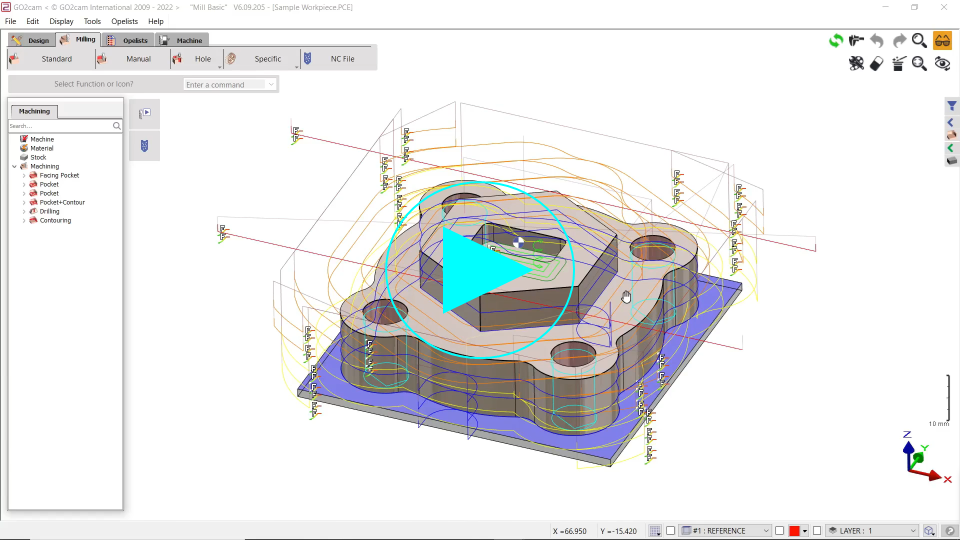This screenshot has width=960, height=540.
Task: Open the magic wand hat tool
Action: (898, 63)
